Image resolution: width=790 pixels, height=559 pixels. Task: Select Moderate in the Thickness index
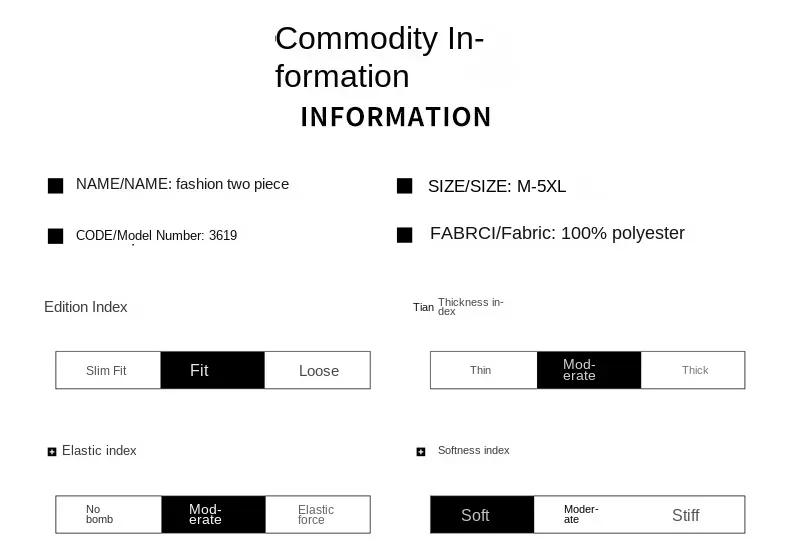point(588,370)
